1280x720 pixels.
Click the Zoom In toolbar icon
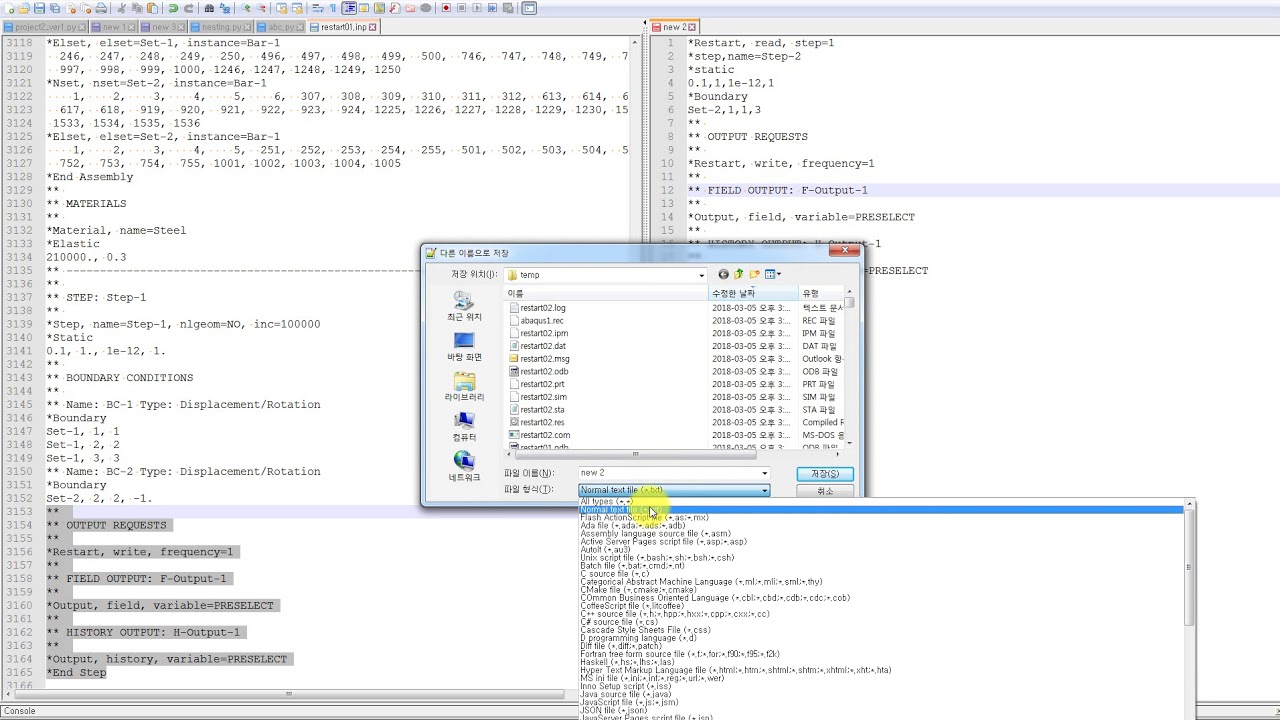point(245,8)
